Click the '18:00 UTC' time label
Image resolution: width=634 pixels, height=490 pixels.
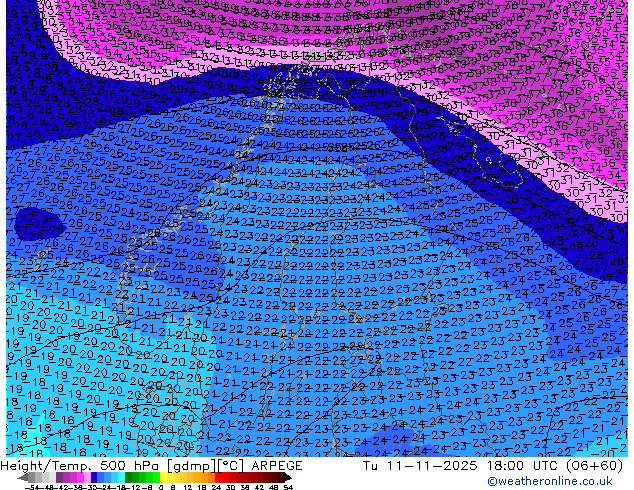521,466
